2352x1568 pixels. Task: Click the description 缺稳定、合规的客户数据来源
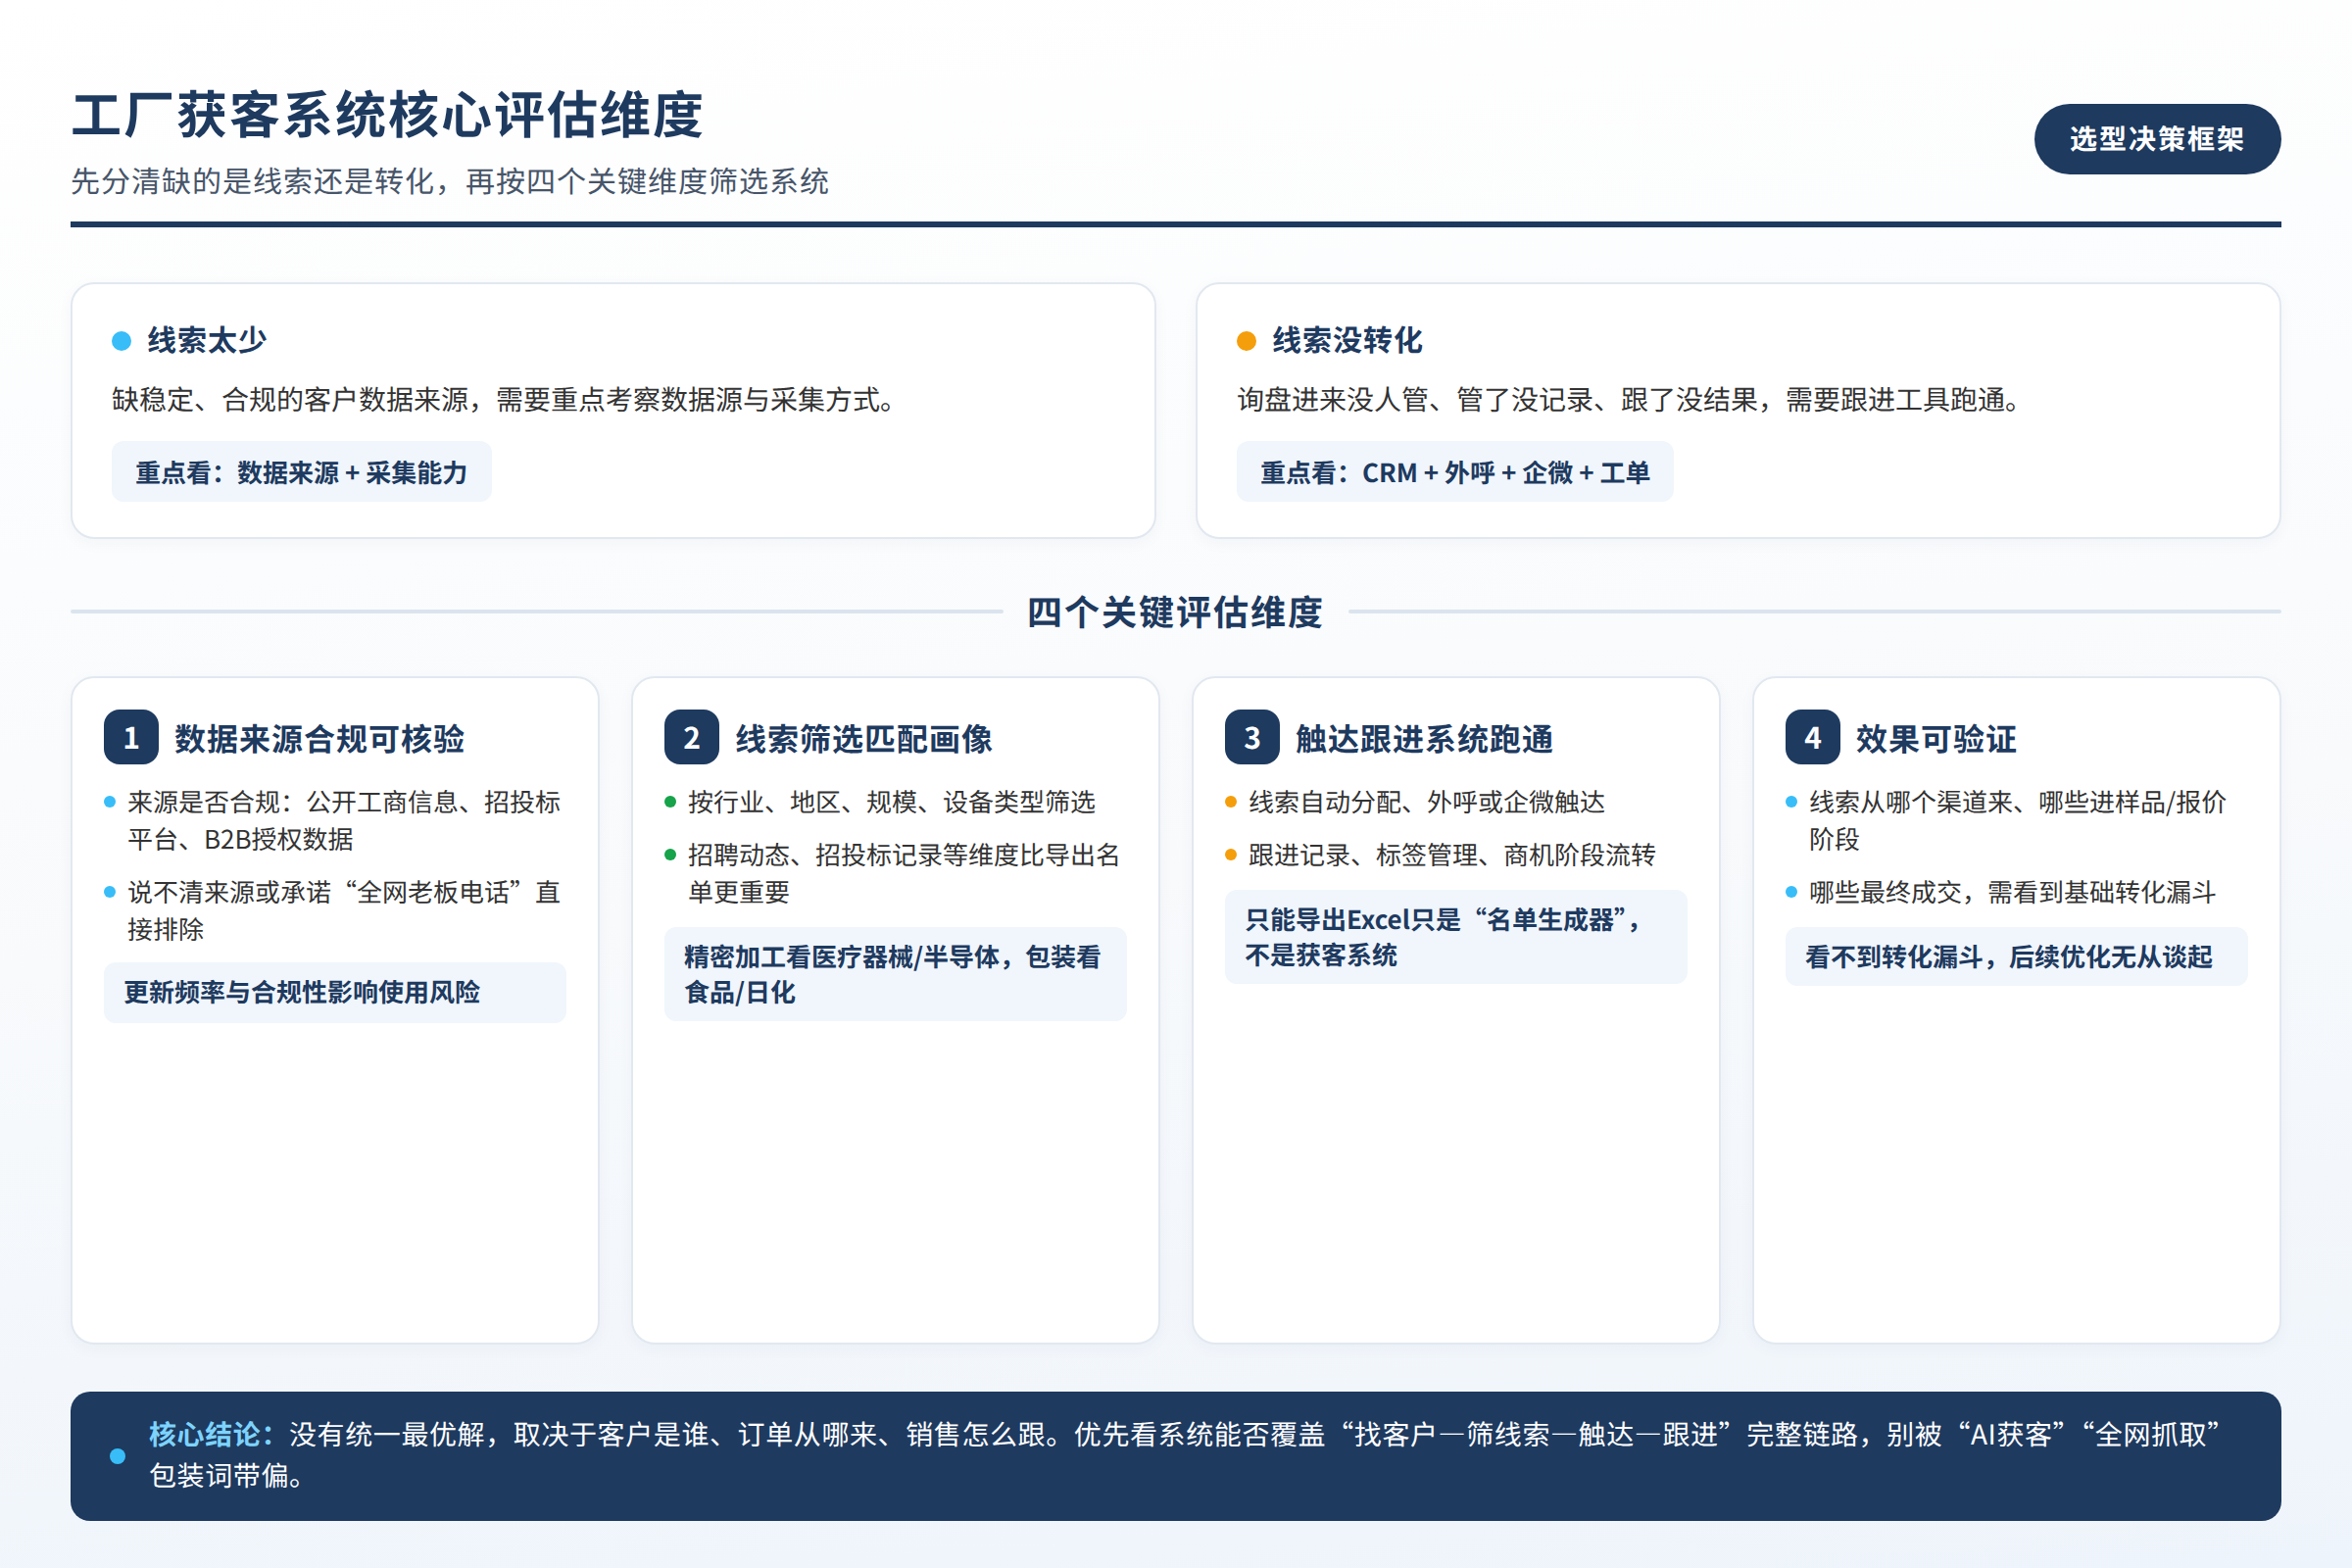pyautogui.click(x=503, y=400)
